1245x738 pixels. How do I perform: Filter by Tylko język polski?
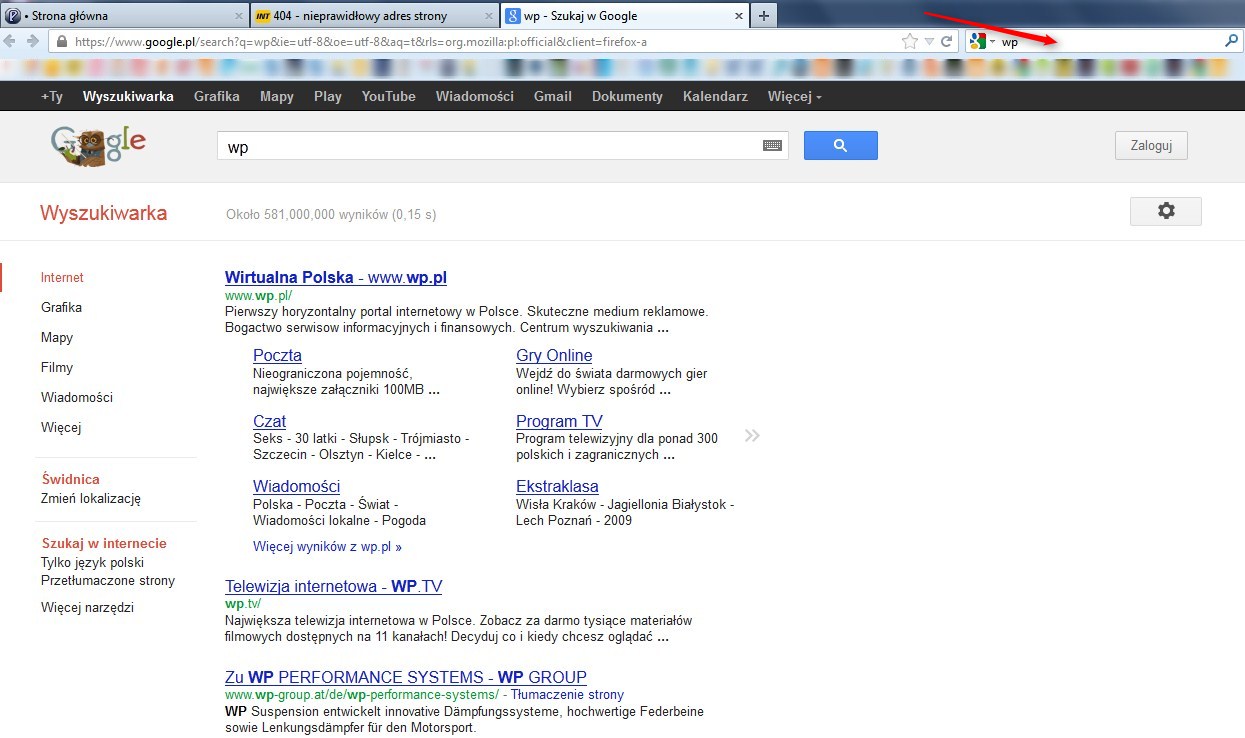click(x=93, y=563)
